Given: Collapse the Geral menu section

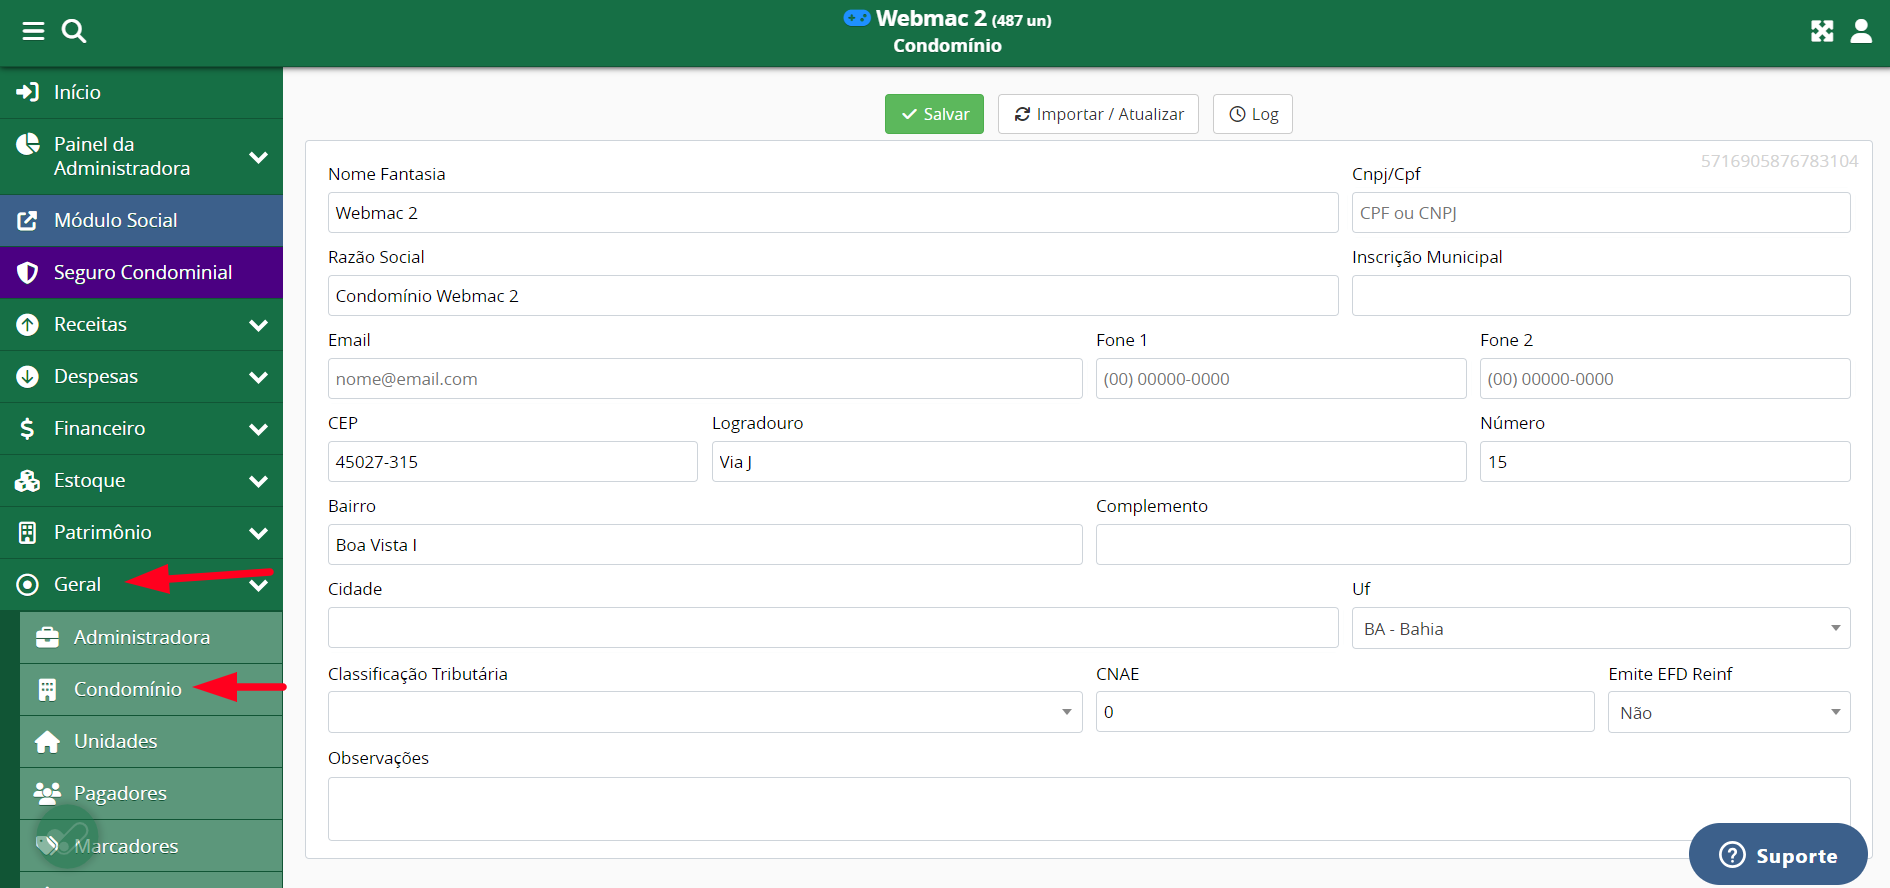Looking at the screenshot, I should tap(258, 585).
